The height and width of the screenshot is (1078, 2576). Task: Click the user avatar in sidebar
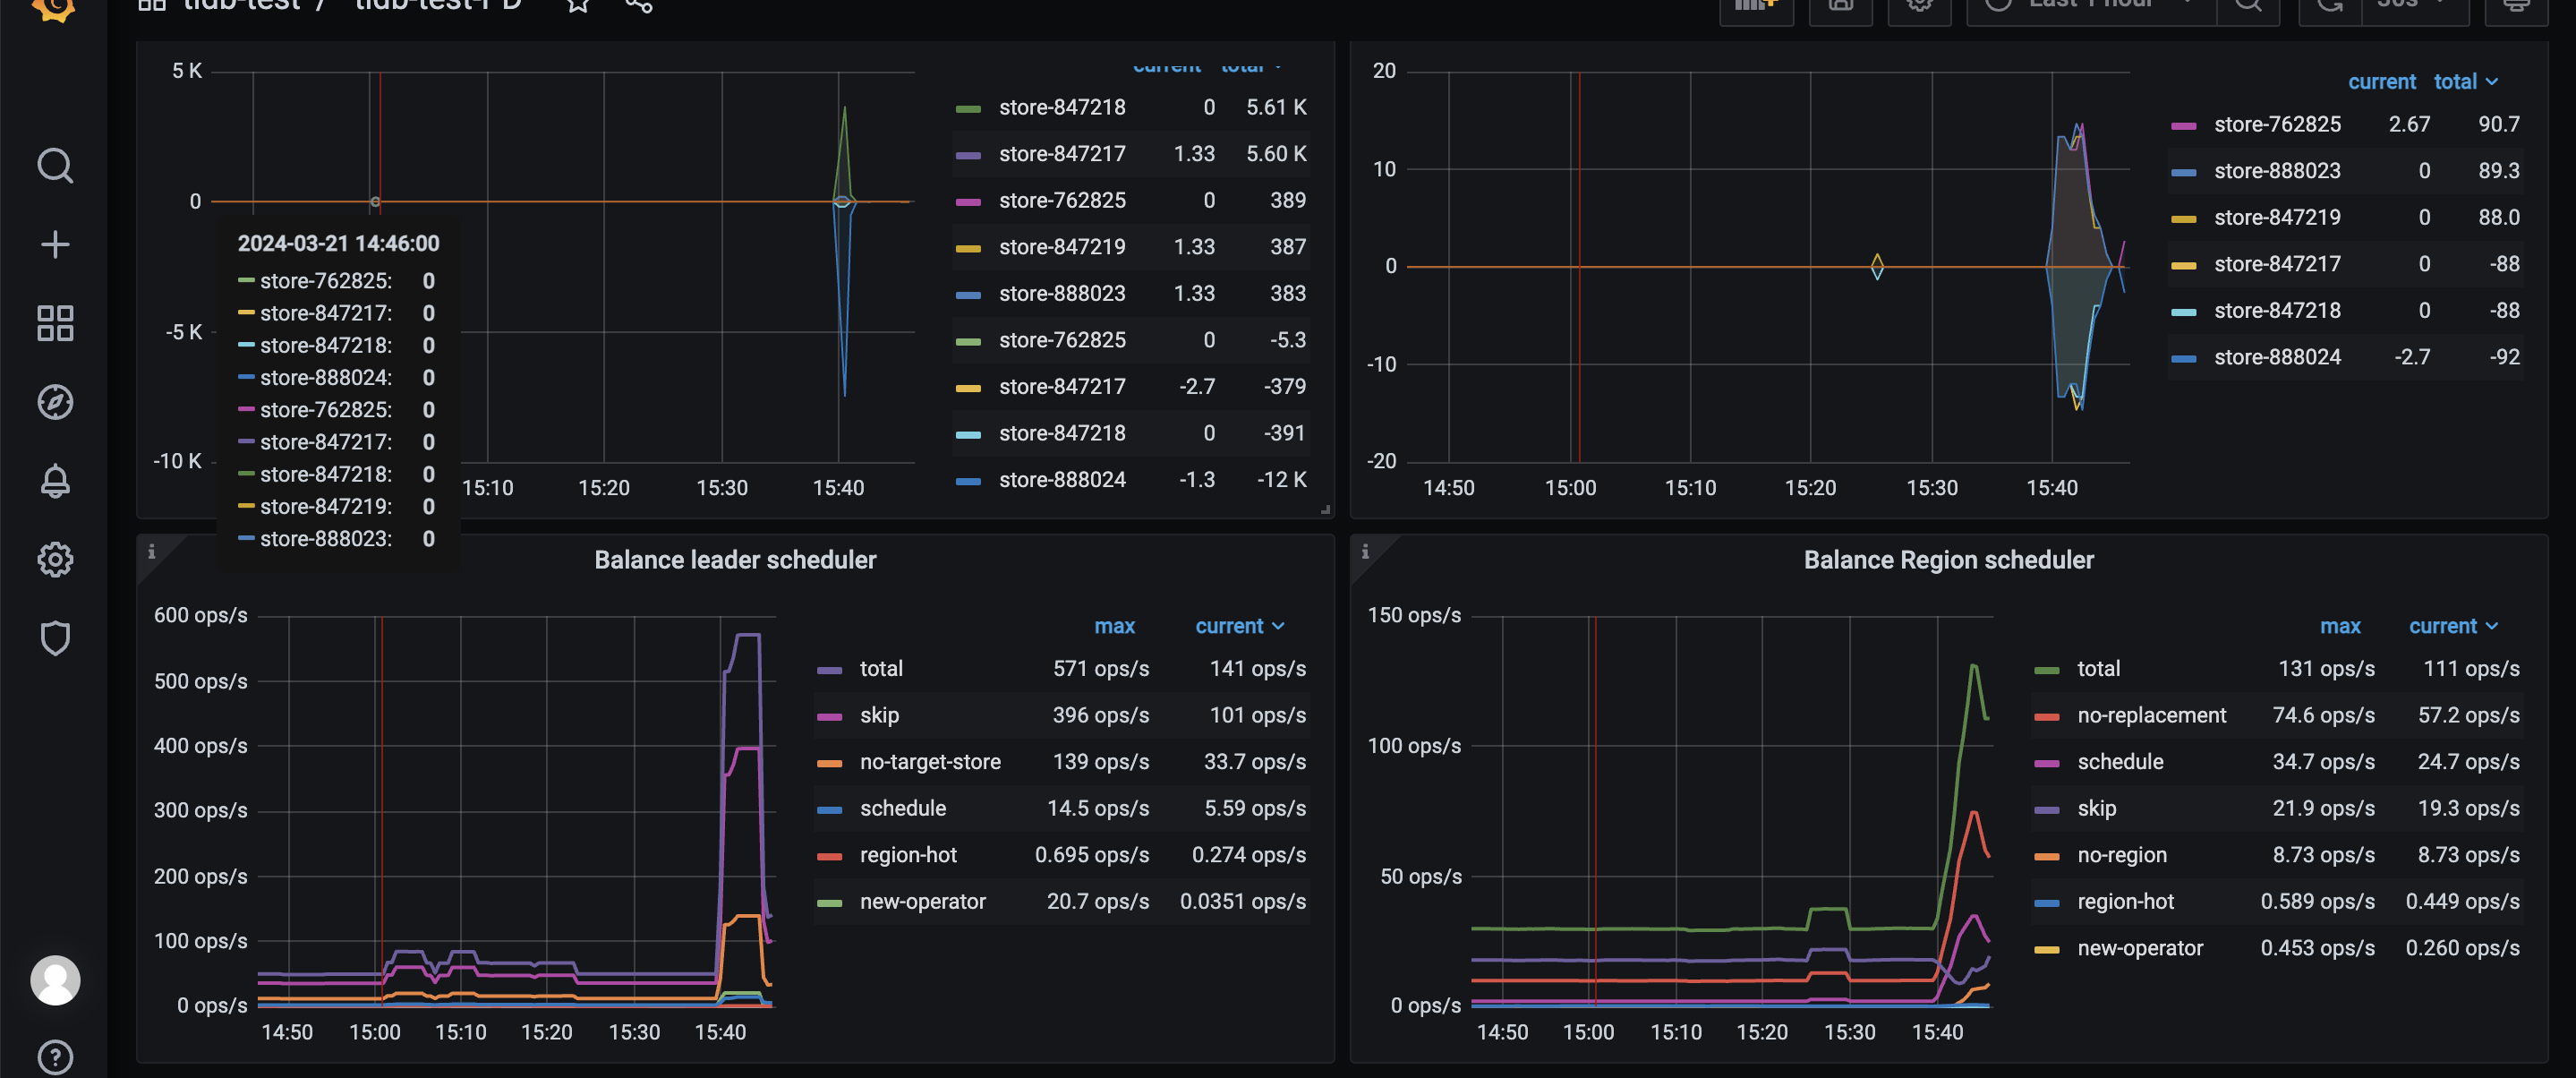tap(55, 980)
